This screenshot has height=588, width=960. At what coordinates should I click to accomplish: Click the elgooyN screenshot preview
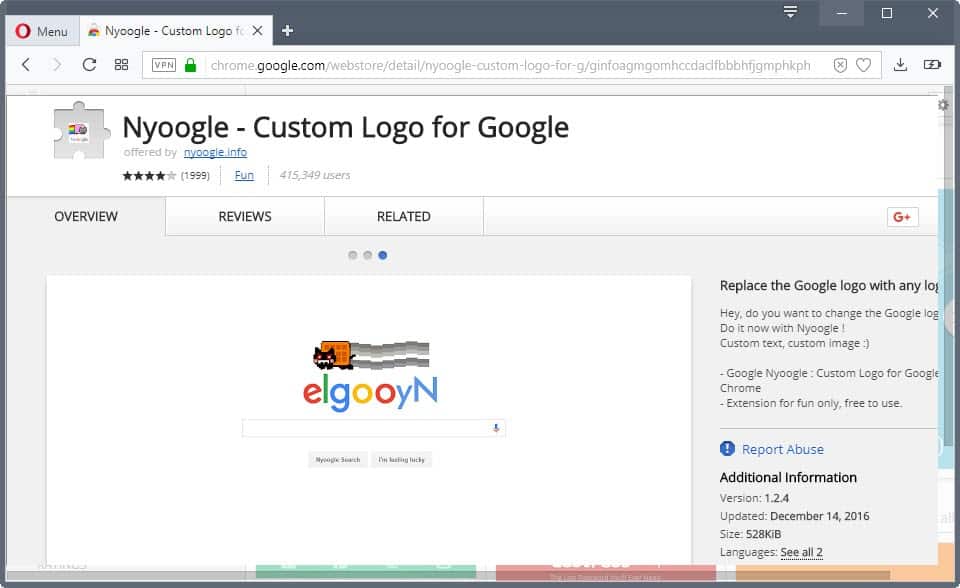coord(369,420)
